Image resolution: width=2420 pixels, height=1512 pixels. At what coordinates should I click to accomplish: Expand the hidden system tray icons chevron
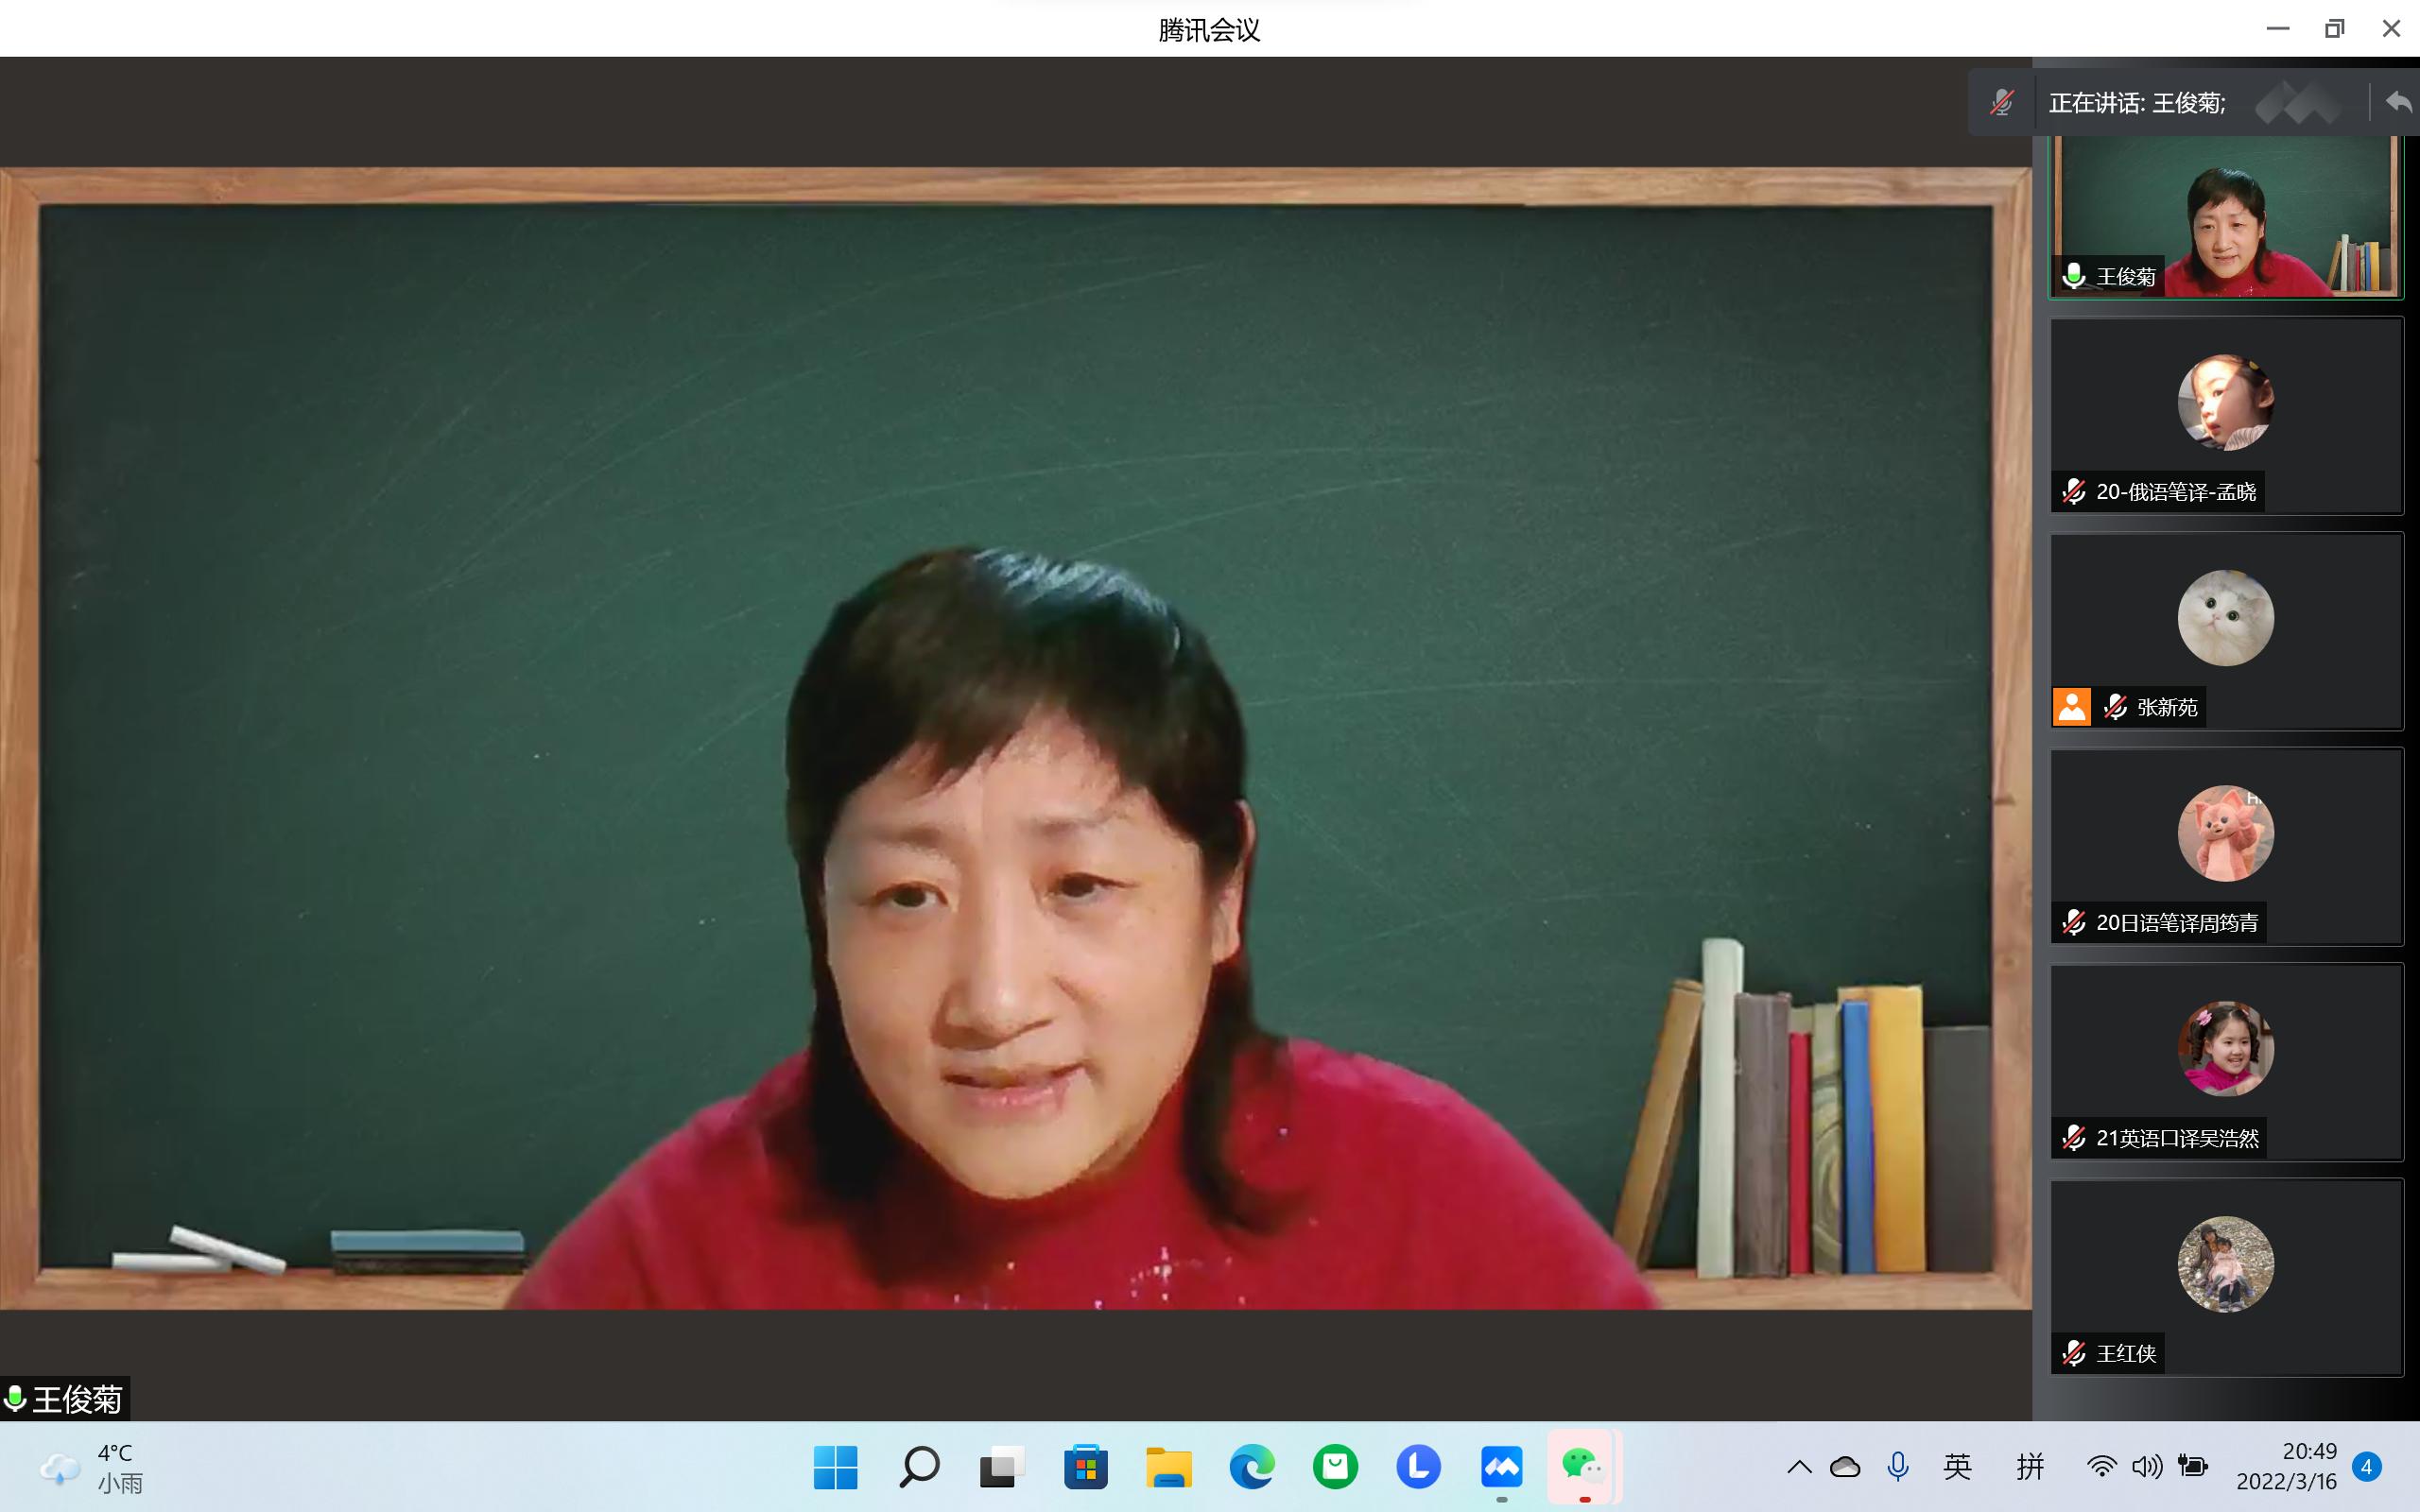tap(1799, 1467)
